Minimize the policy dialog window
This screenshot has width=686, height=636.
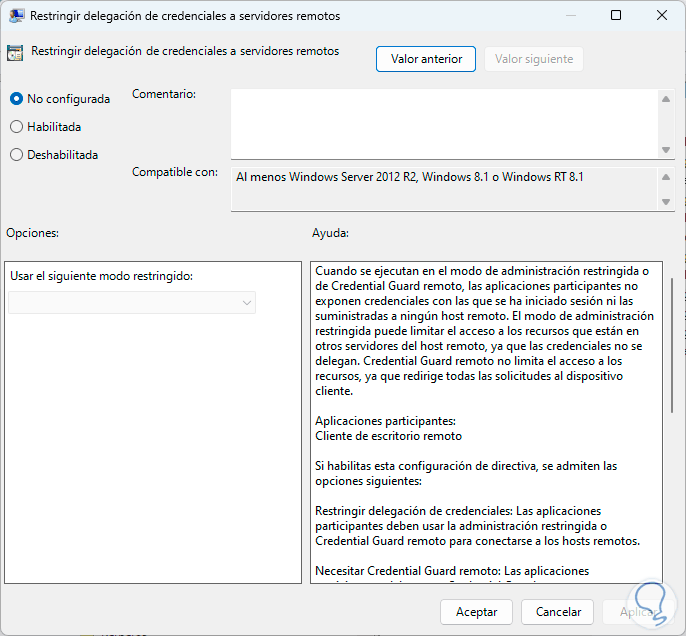570,16
